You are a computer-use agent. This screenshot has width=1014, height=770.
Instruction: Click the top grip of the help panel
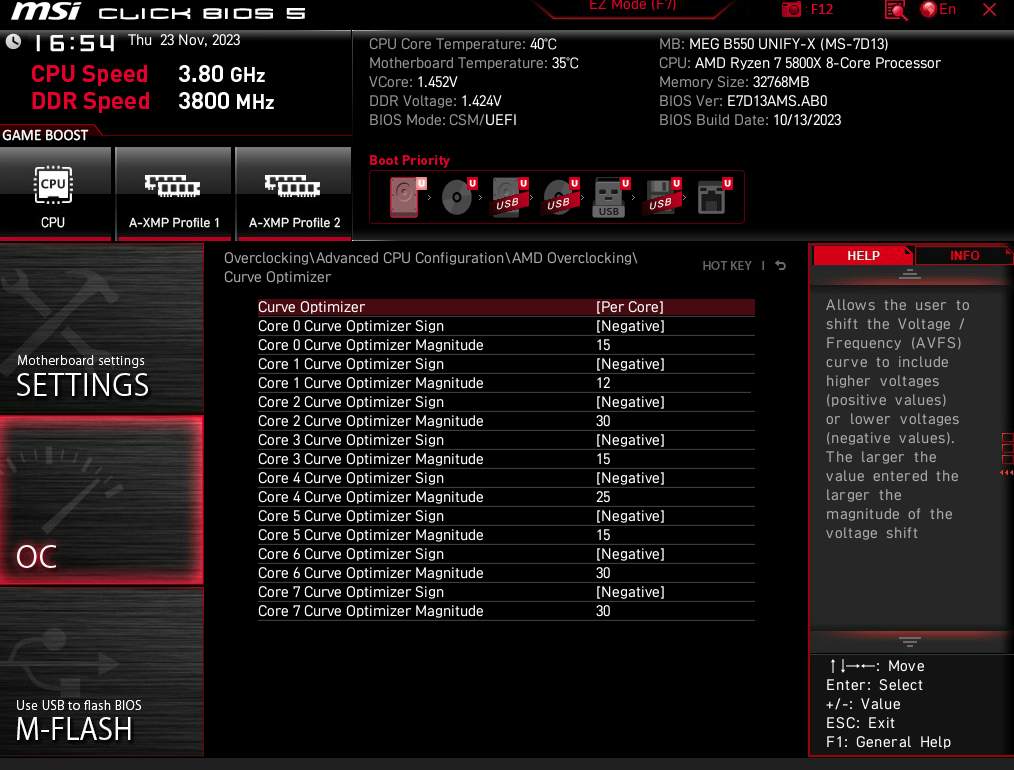[910, 275]
